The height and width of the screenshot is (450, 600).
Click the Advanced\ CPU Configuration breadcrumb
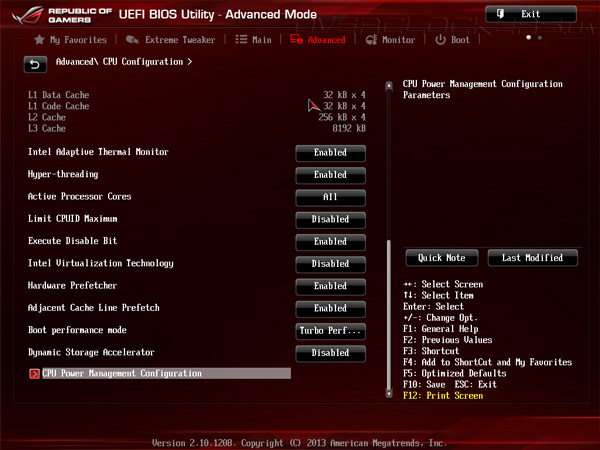pos(124,62)
